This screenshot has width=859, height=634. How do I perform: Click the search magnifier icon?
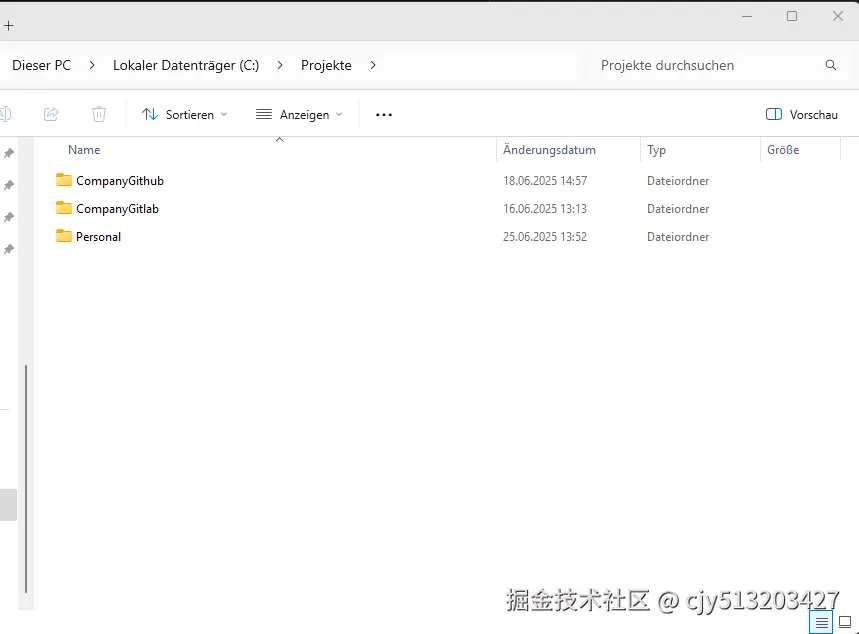tap(831, 65)
